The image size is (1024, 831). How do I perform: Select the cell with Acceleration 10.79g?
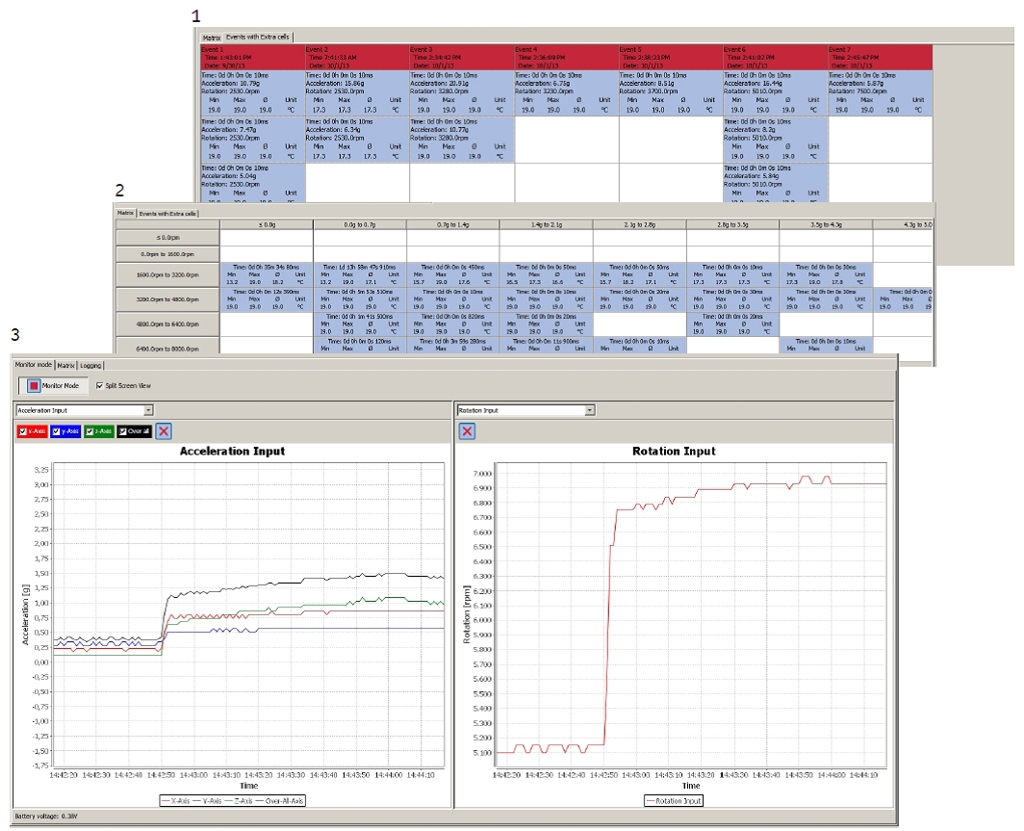coord(253,93)
